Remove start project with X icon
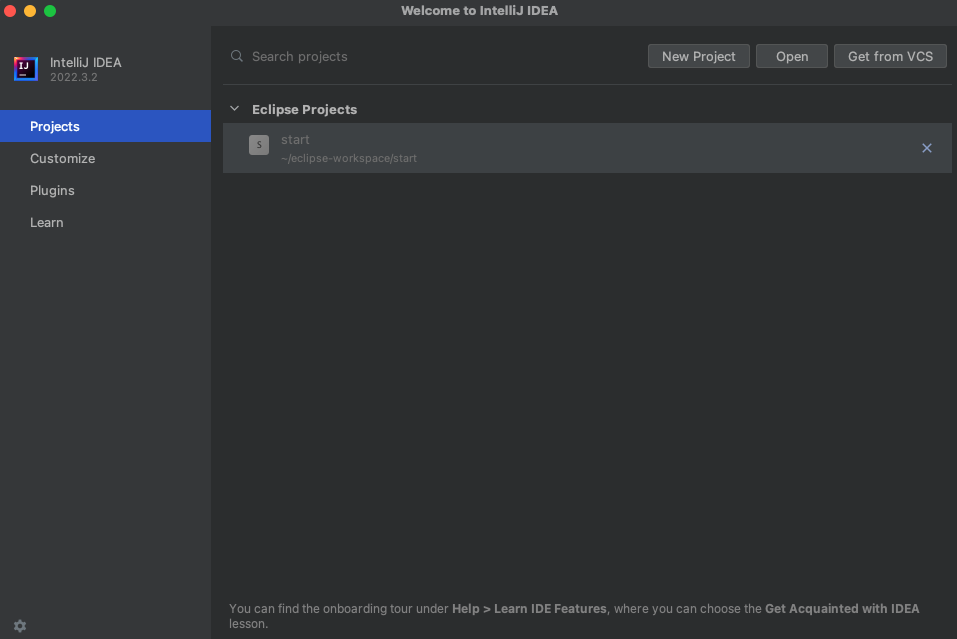 [x=926, y=148]
